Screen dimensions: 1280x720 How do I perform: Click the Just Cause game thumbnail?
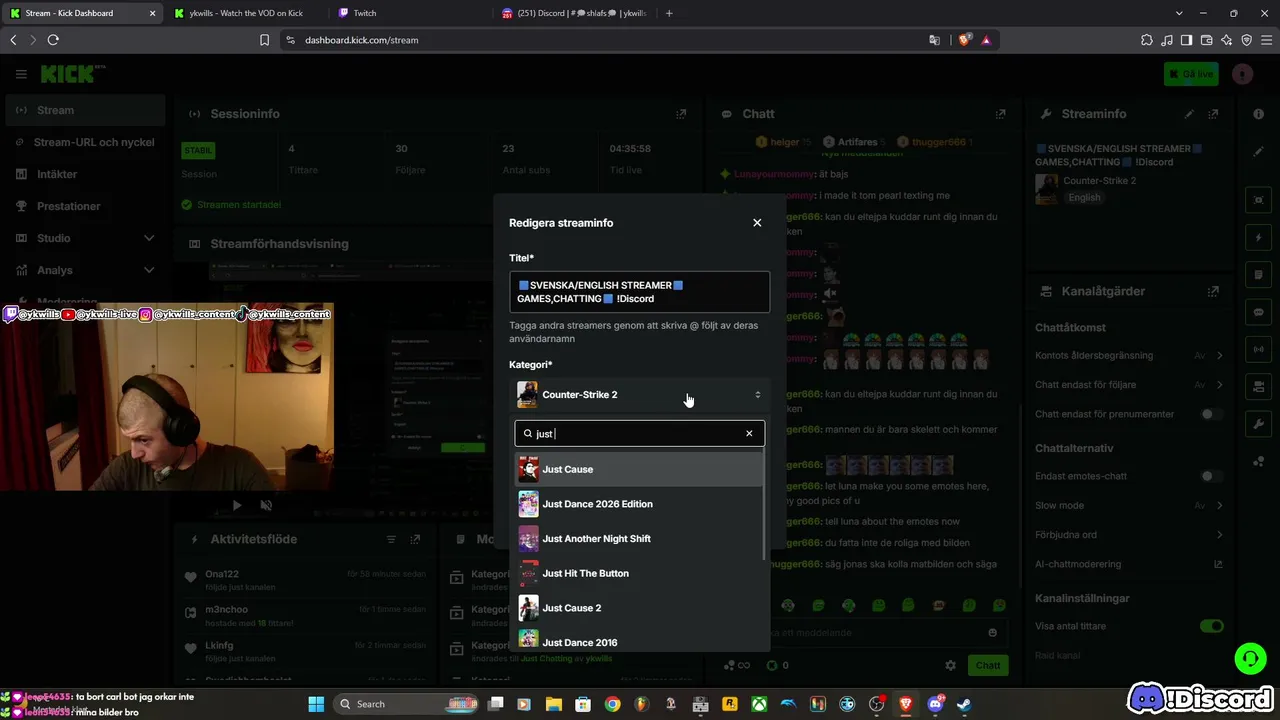(x=528, y=469)
